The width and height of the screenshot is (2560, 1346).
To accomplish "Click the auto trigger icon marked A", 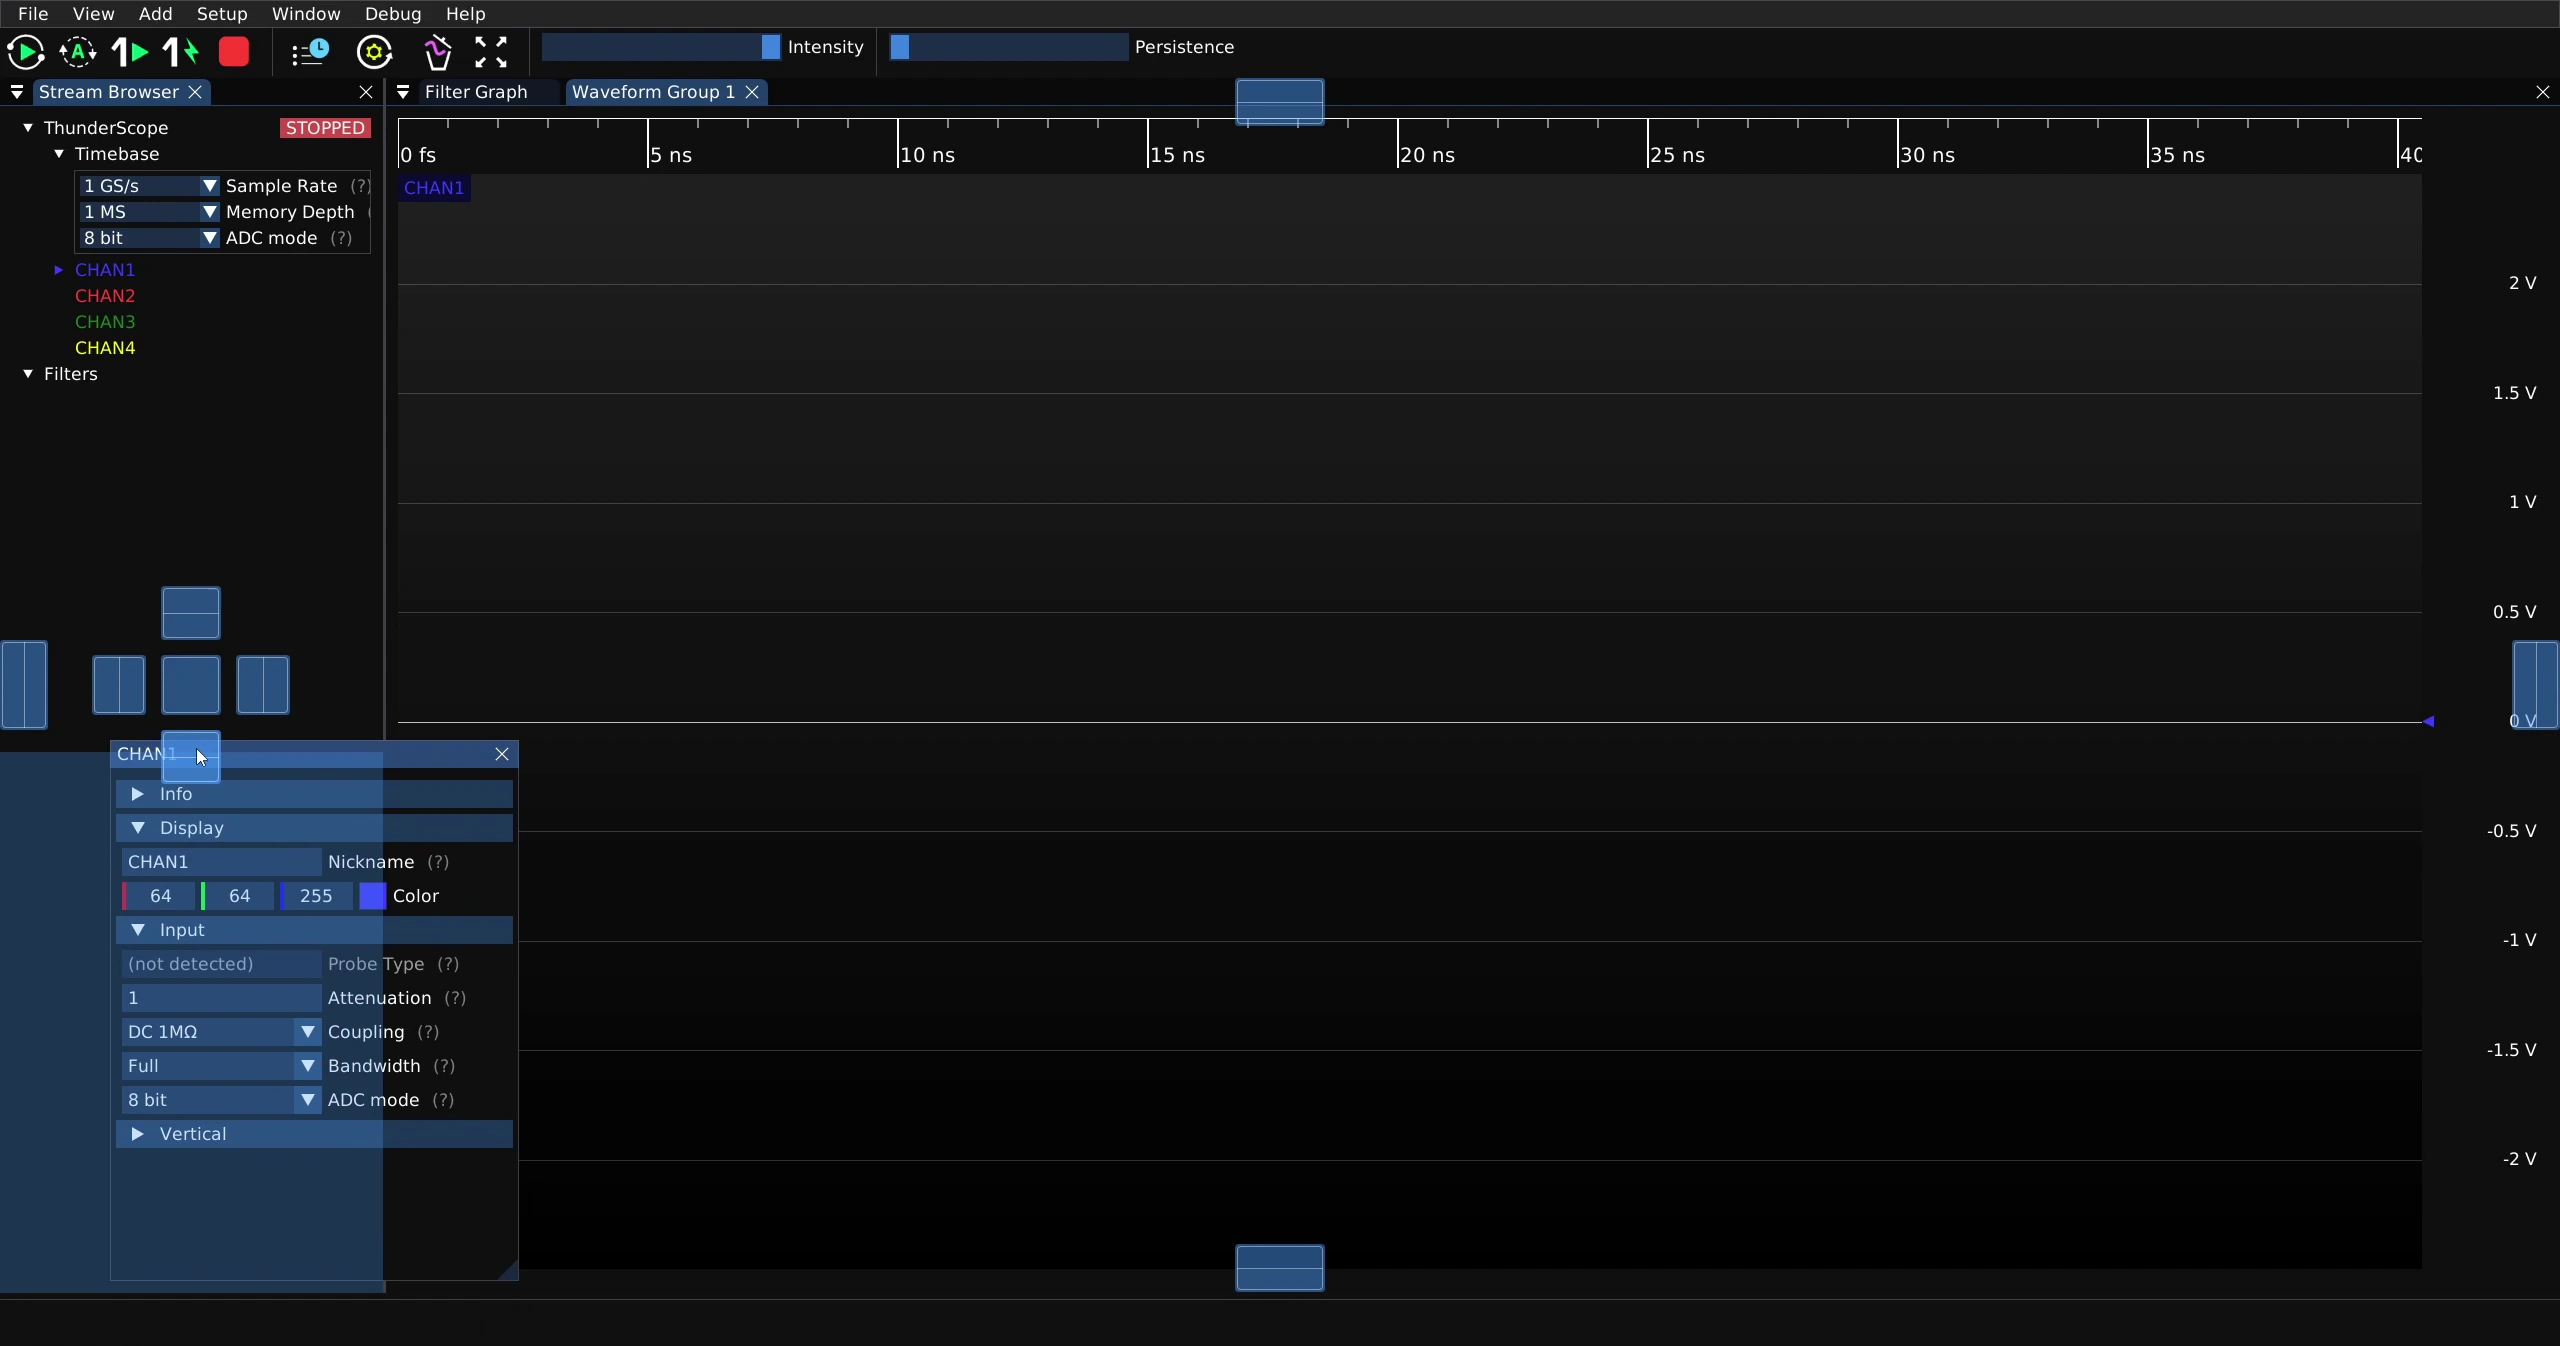I will [78, 52].
